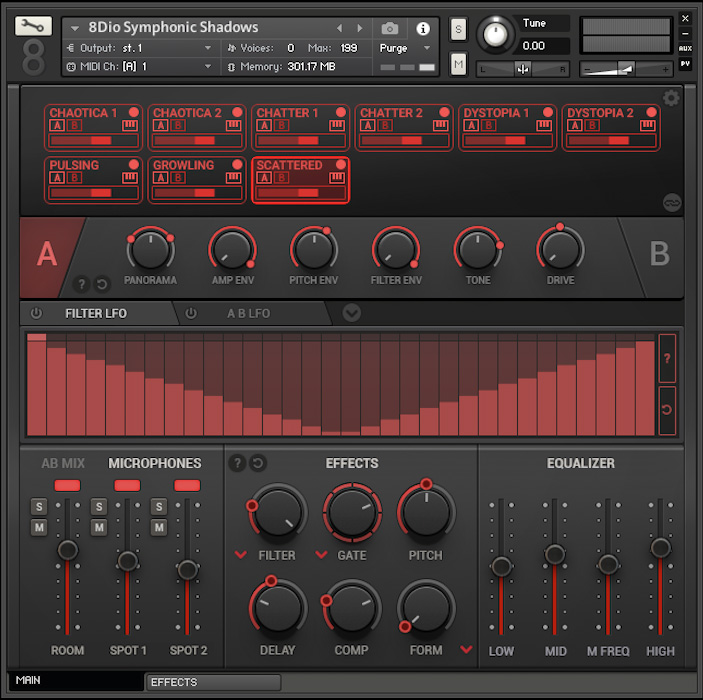Solo the SPOT 2 microphone

click(x=159, y=506)
